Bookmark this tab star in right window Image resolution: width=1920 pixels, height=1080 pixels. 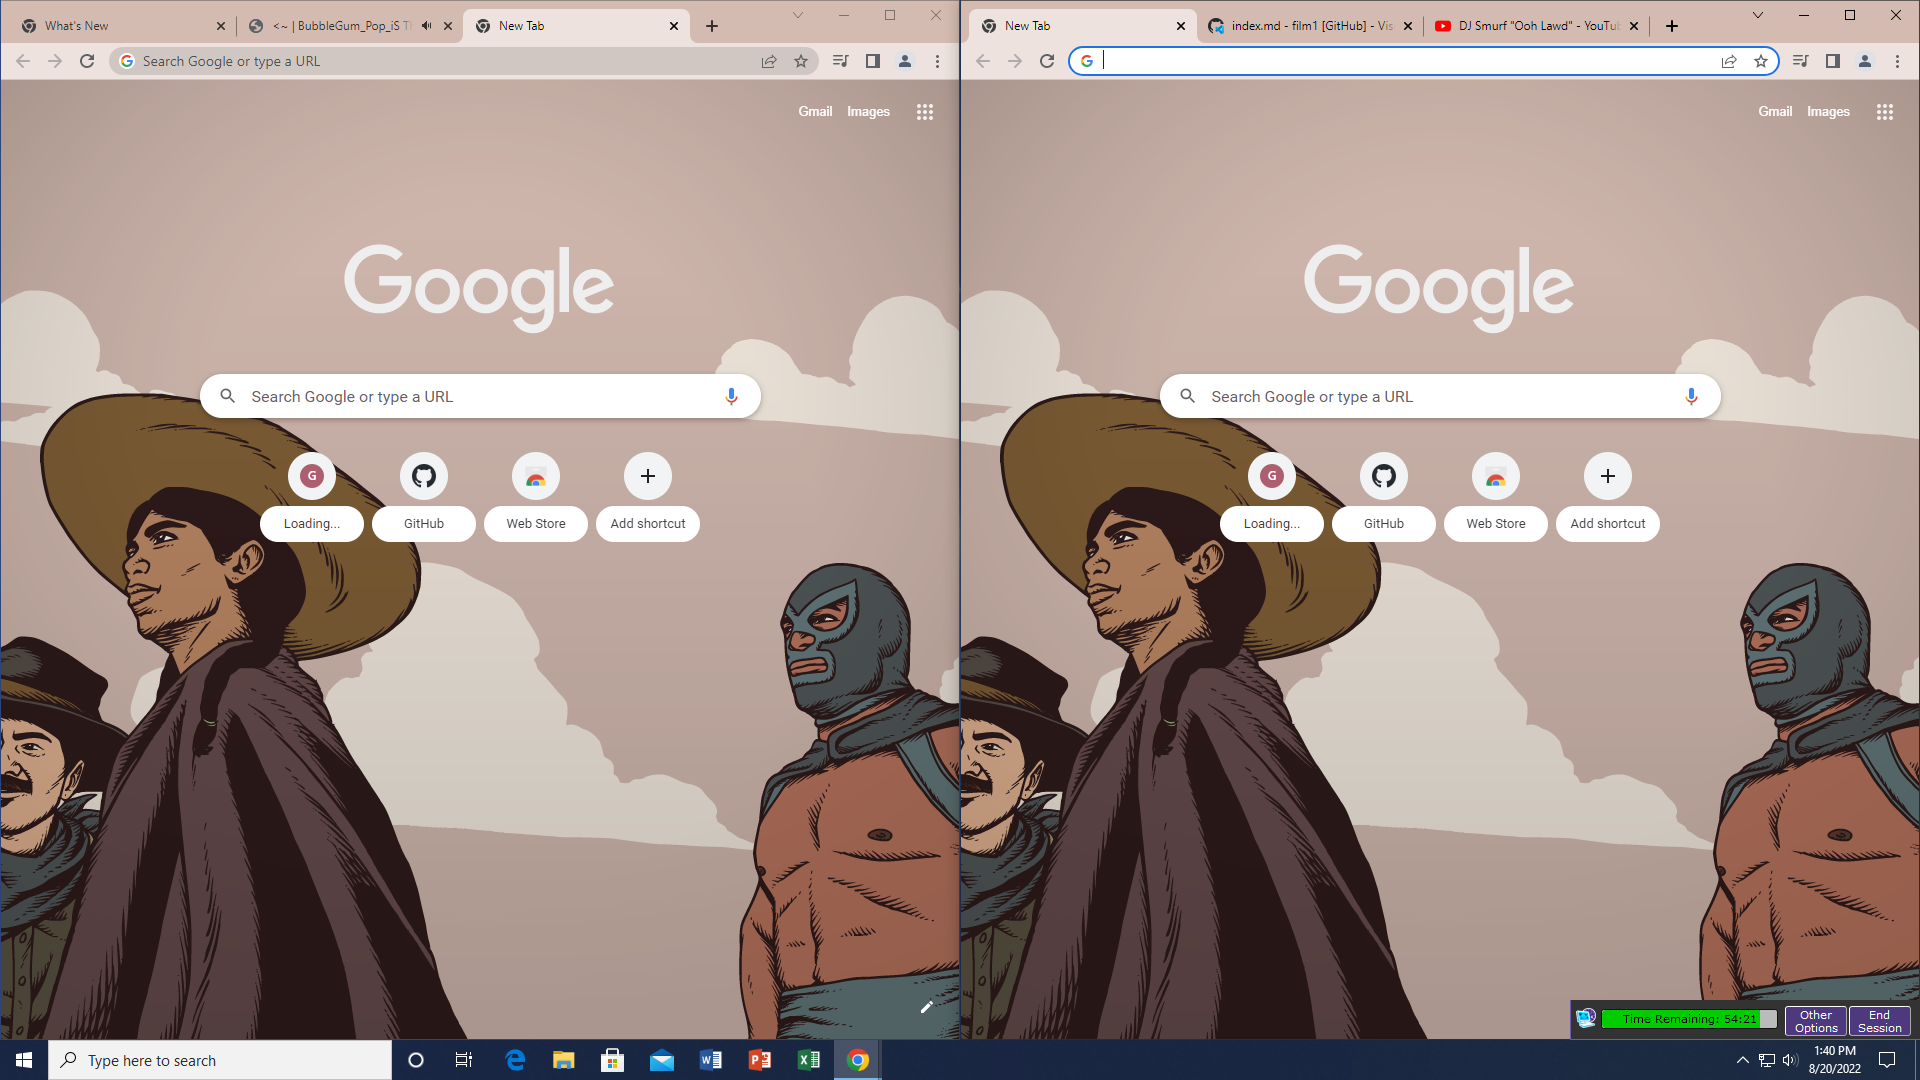click(1760, 61)
